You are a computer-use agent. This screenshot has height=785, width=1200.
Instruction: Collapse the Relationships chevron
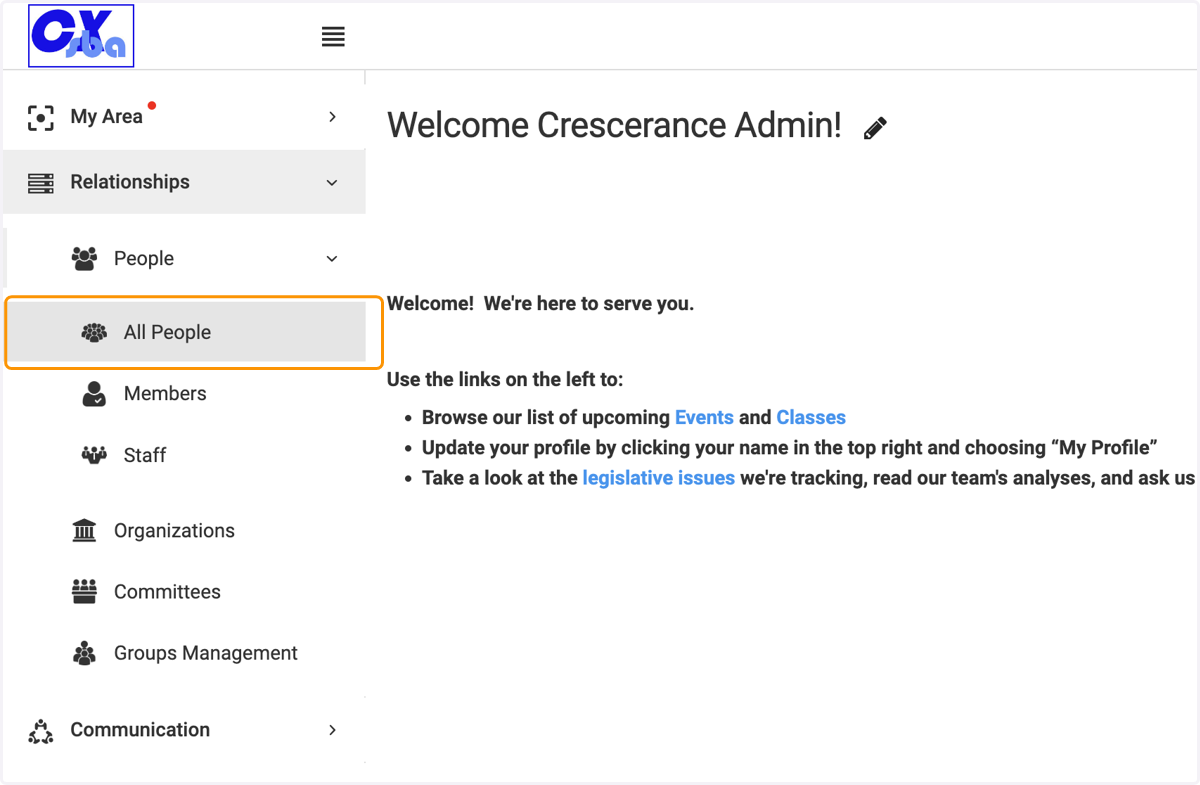click(332, 183)
